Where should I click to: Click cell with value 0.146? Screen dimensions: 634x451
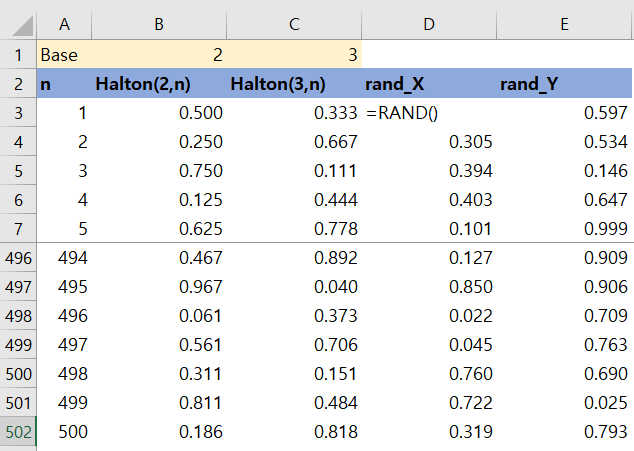click(564, 171)
